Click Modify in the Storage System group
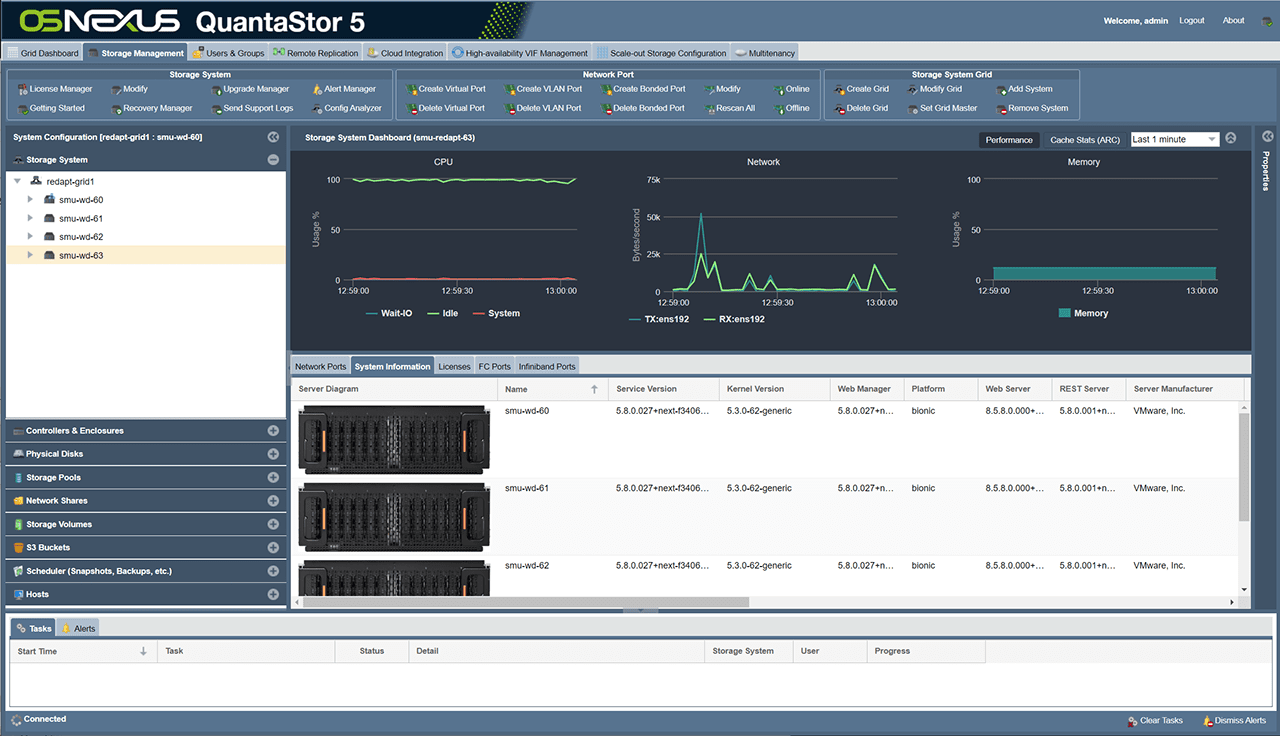The width and height of the screenshot is (1280, 736). click(x=130, y=89)
